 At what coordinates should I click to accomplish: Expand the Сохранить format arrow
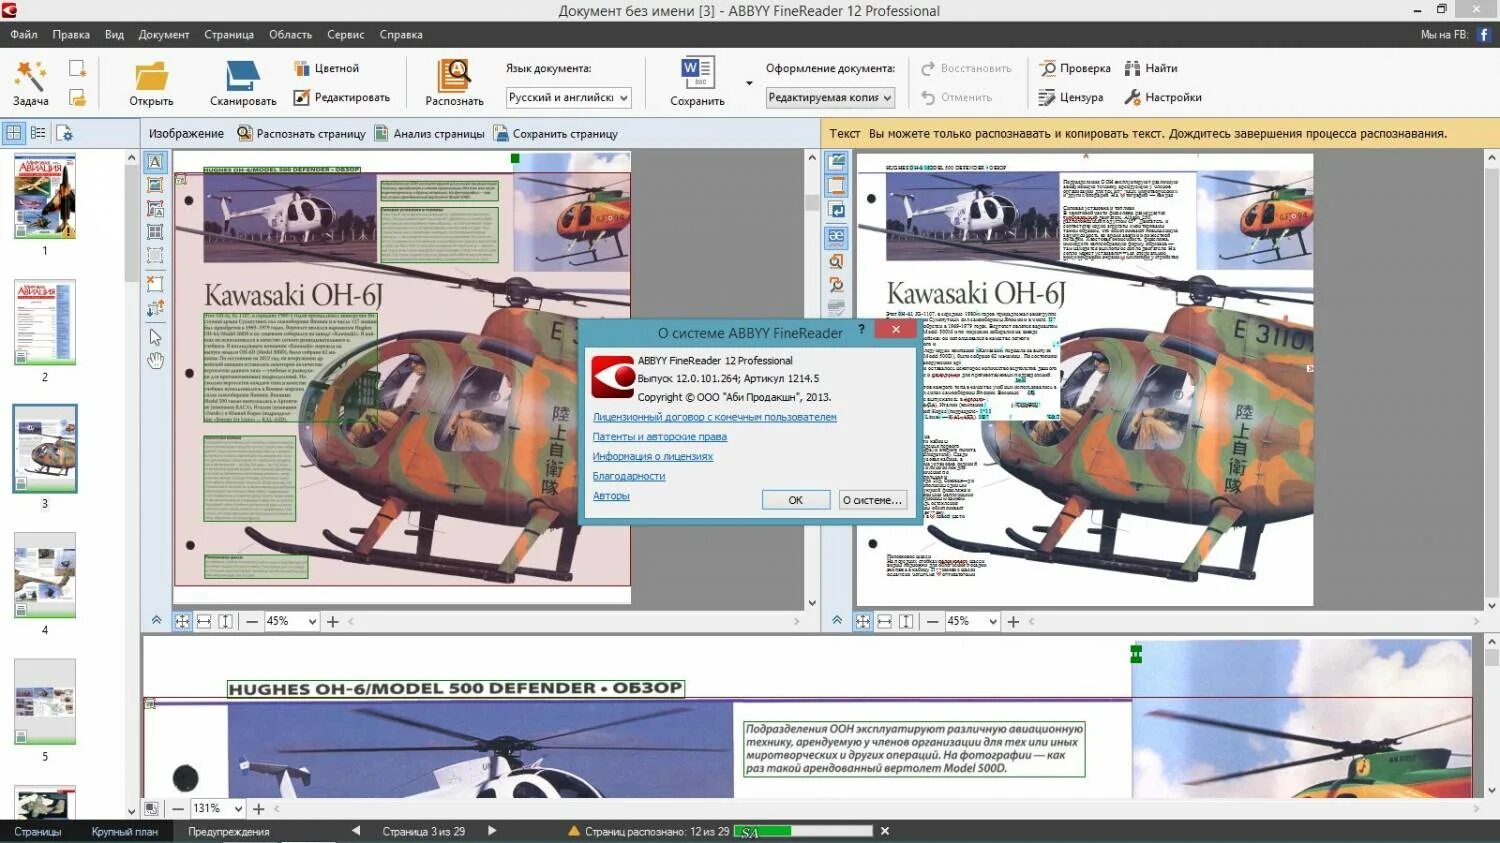749,83
